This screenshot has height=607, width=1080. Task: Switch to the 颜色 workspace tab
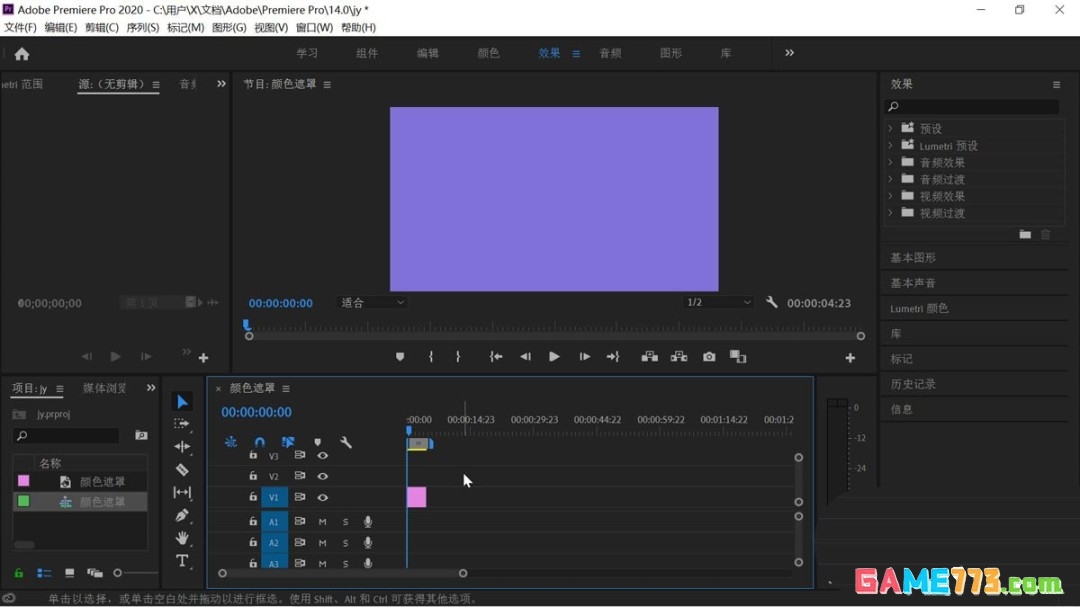[488, 53]
